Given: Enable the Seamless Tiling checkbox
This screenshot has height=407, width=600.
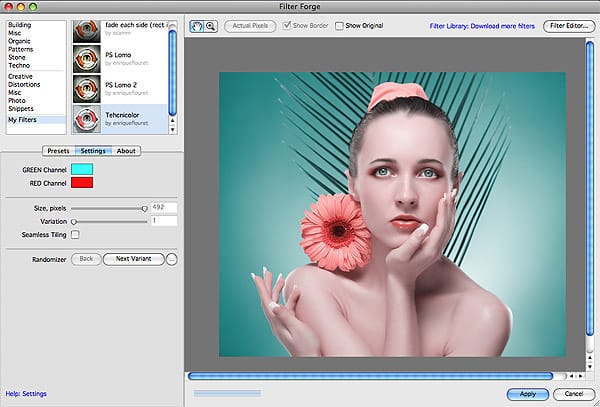Looking at the screenshot, I should click(75, 234).
